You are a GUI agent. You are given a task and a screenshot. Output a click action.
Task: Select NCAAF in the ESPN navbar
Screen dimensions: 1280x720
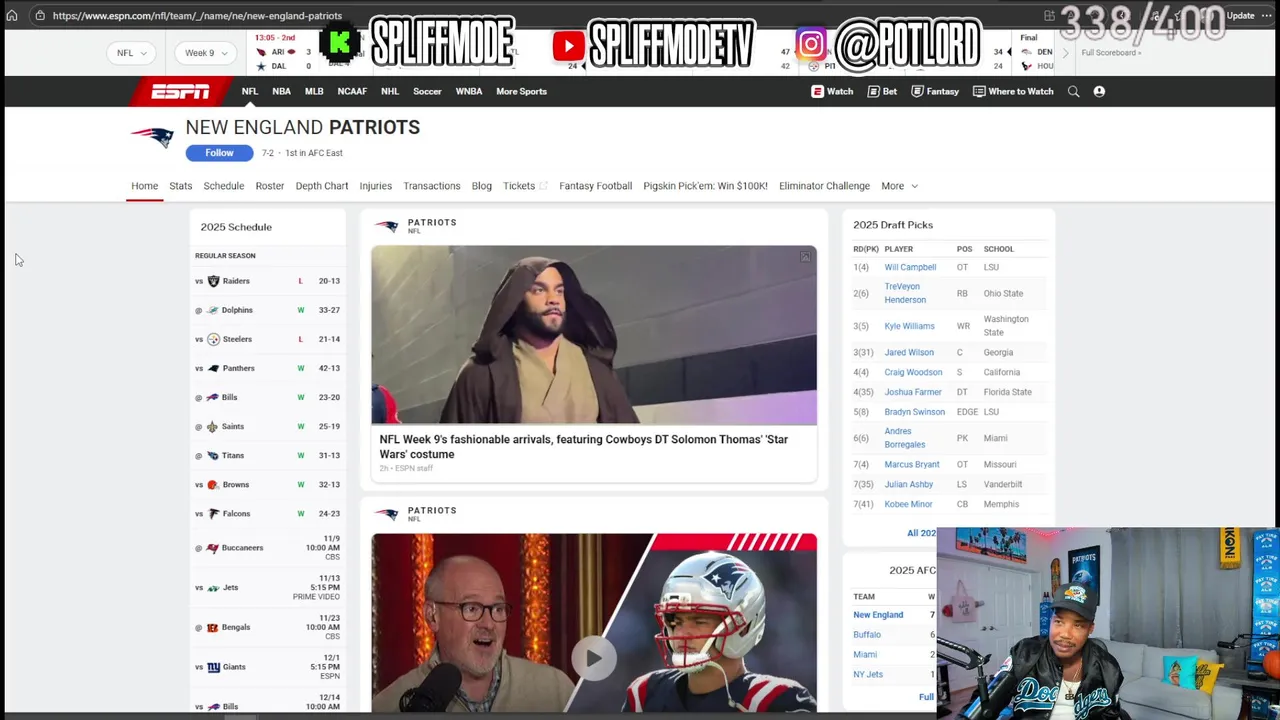[x=352, y=91]
